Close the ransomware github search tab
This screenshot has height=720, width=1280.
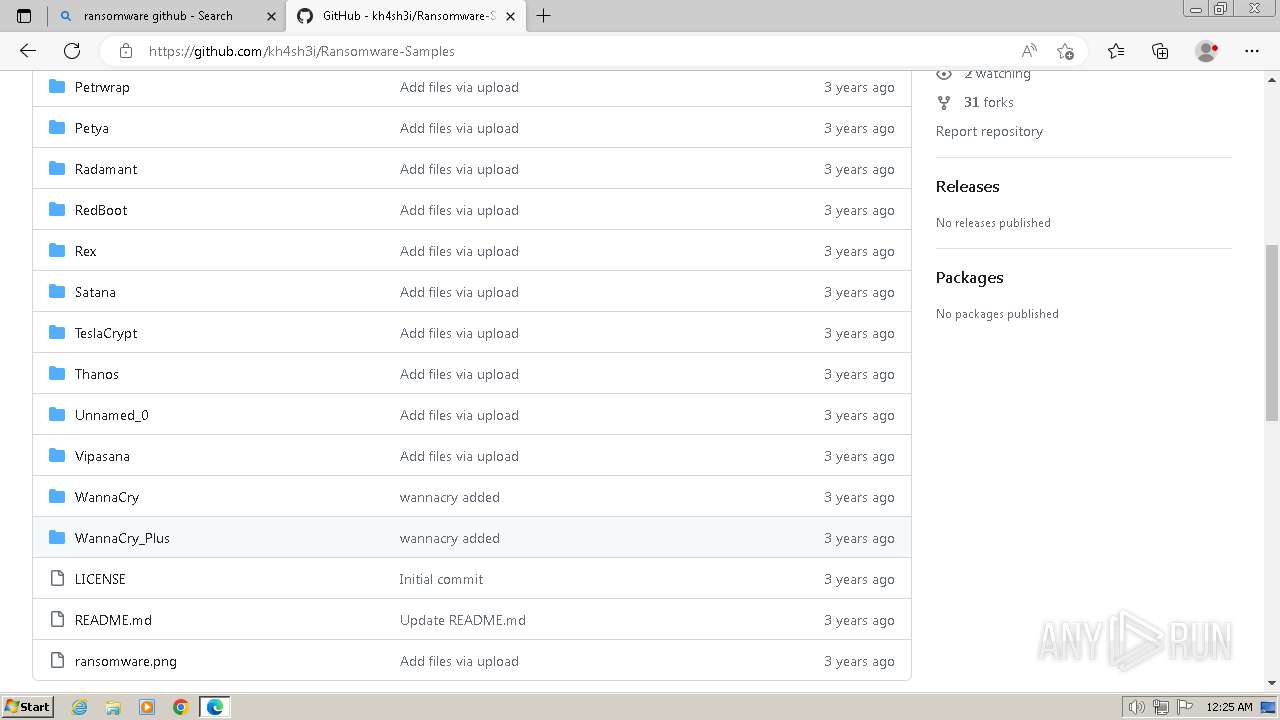pos(271,16)
